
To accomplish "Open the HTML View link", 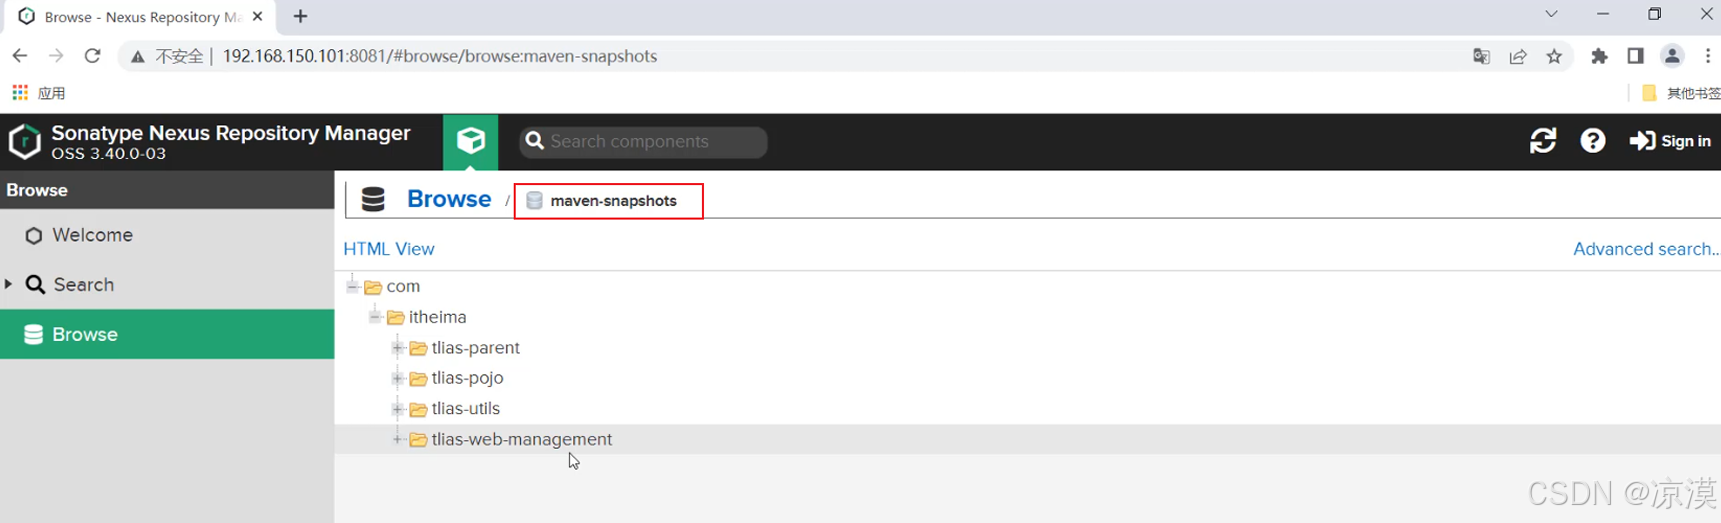I will (x=389, y=249).
